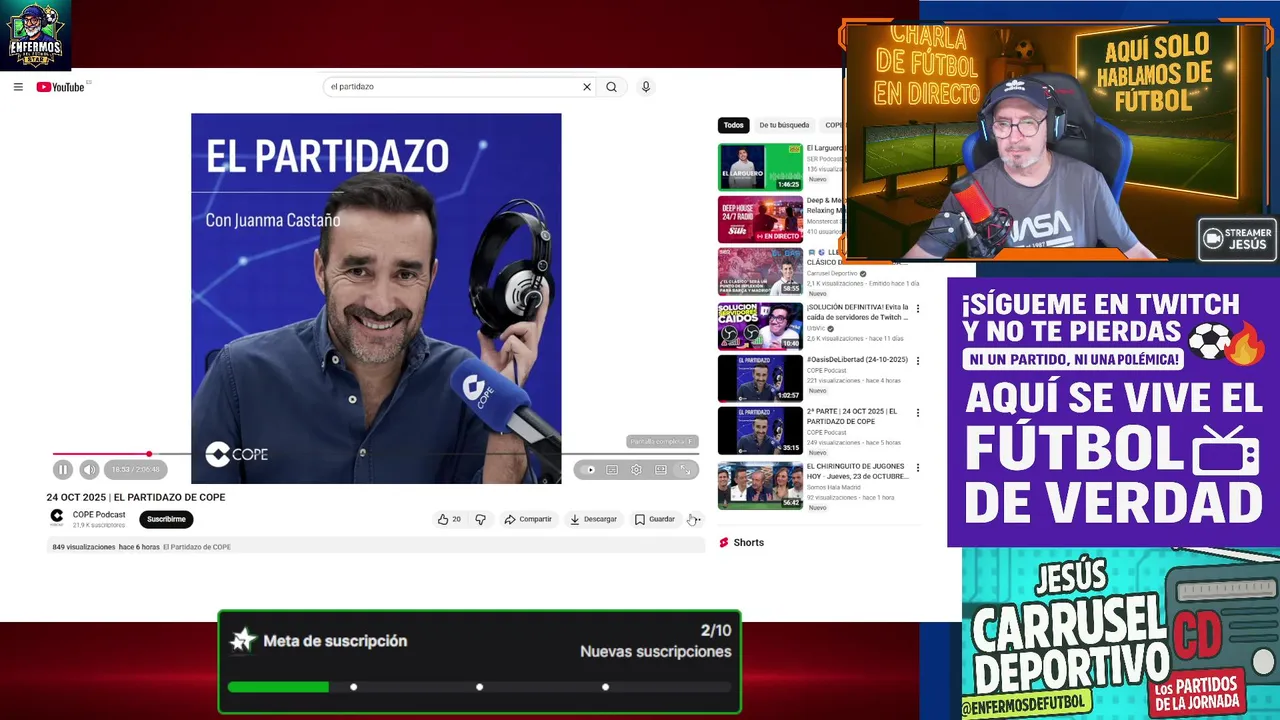
Task: Click the '#OasisDeLibertad (24-10-2025)' title
Action: click(857, 360)
